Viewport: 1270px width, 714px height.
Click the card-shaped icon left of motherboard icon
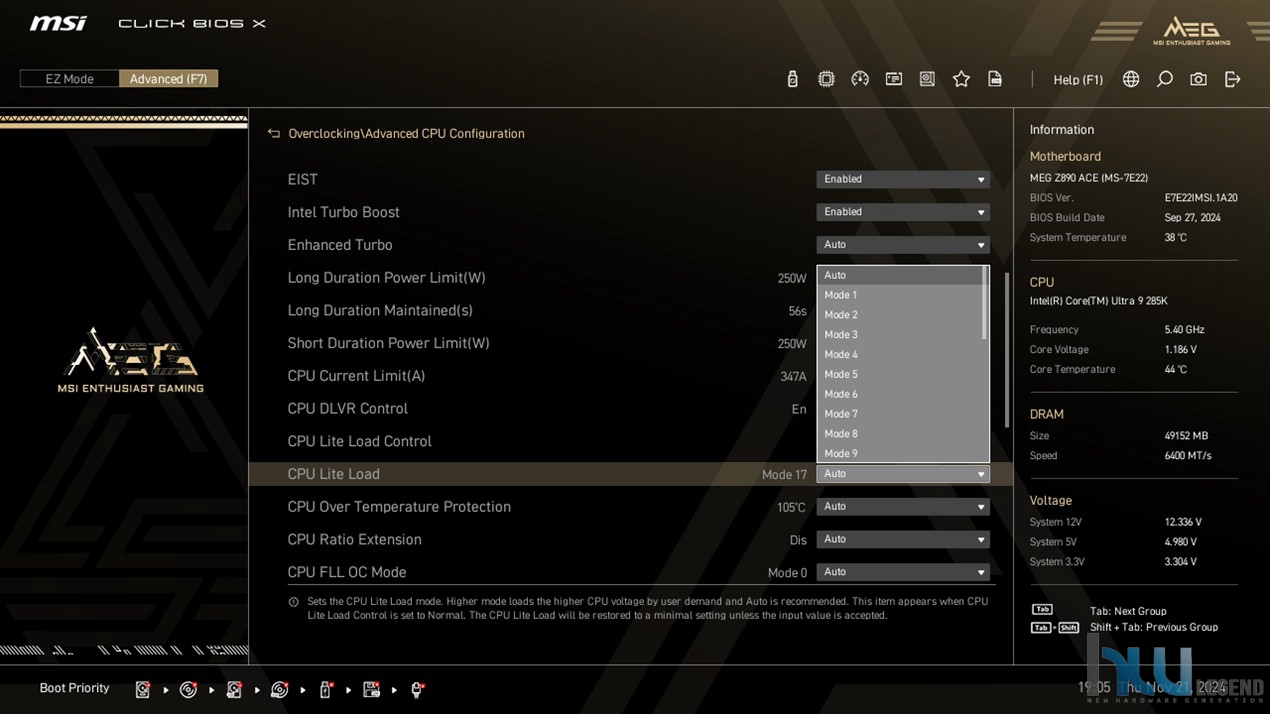tap(894, 79)
